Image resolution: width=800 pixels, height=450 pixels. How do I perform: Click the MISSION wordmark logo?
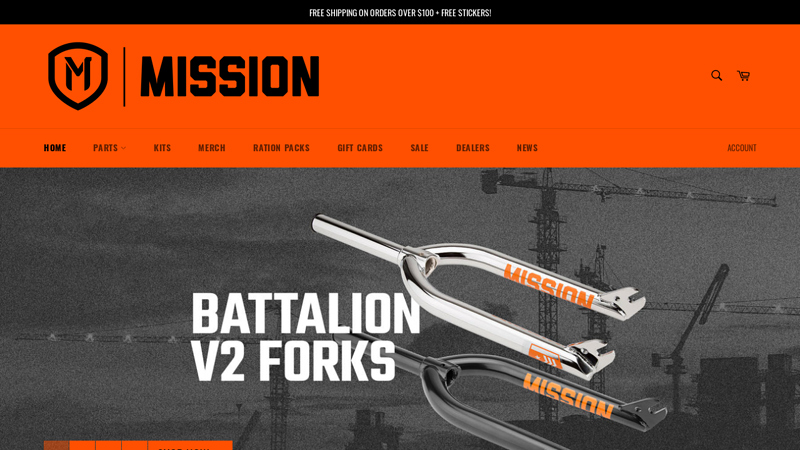(x=230, y=77)
